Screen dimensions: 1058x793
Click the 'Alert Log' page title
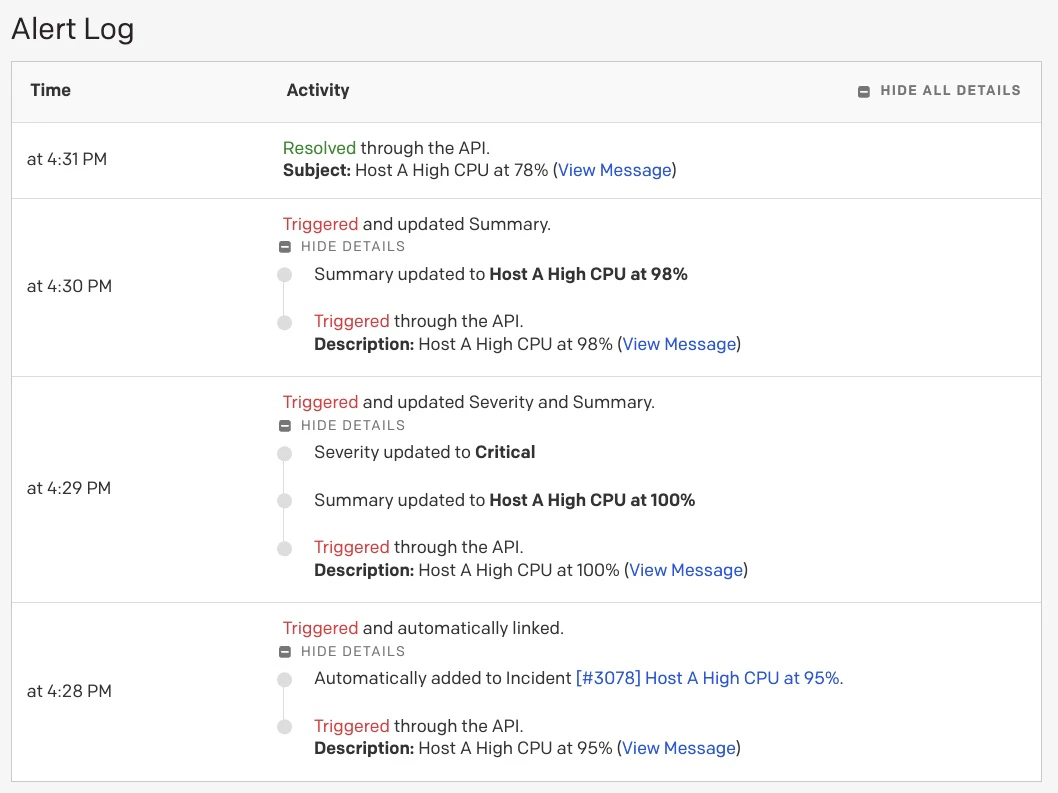73,29
